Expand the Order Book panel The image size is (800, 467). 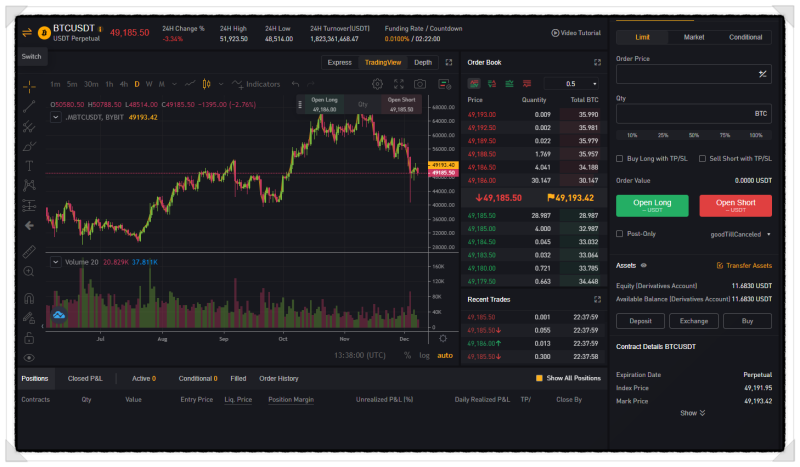tap(597, 62)
